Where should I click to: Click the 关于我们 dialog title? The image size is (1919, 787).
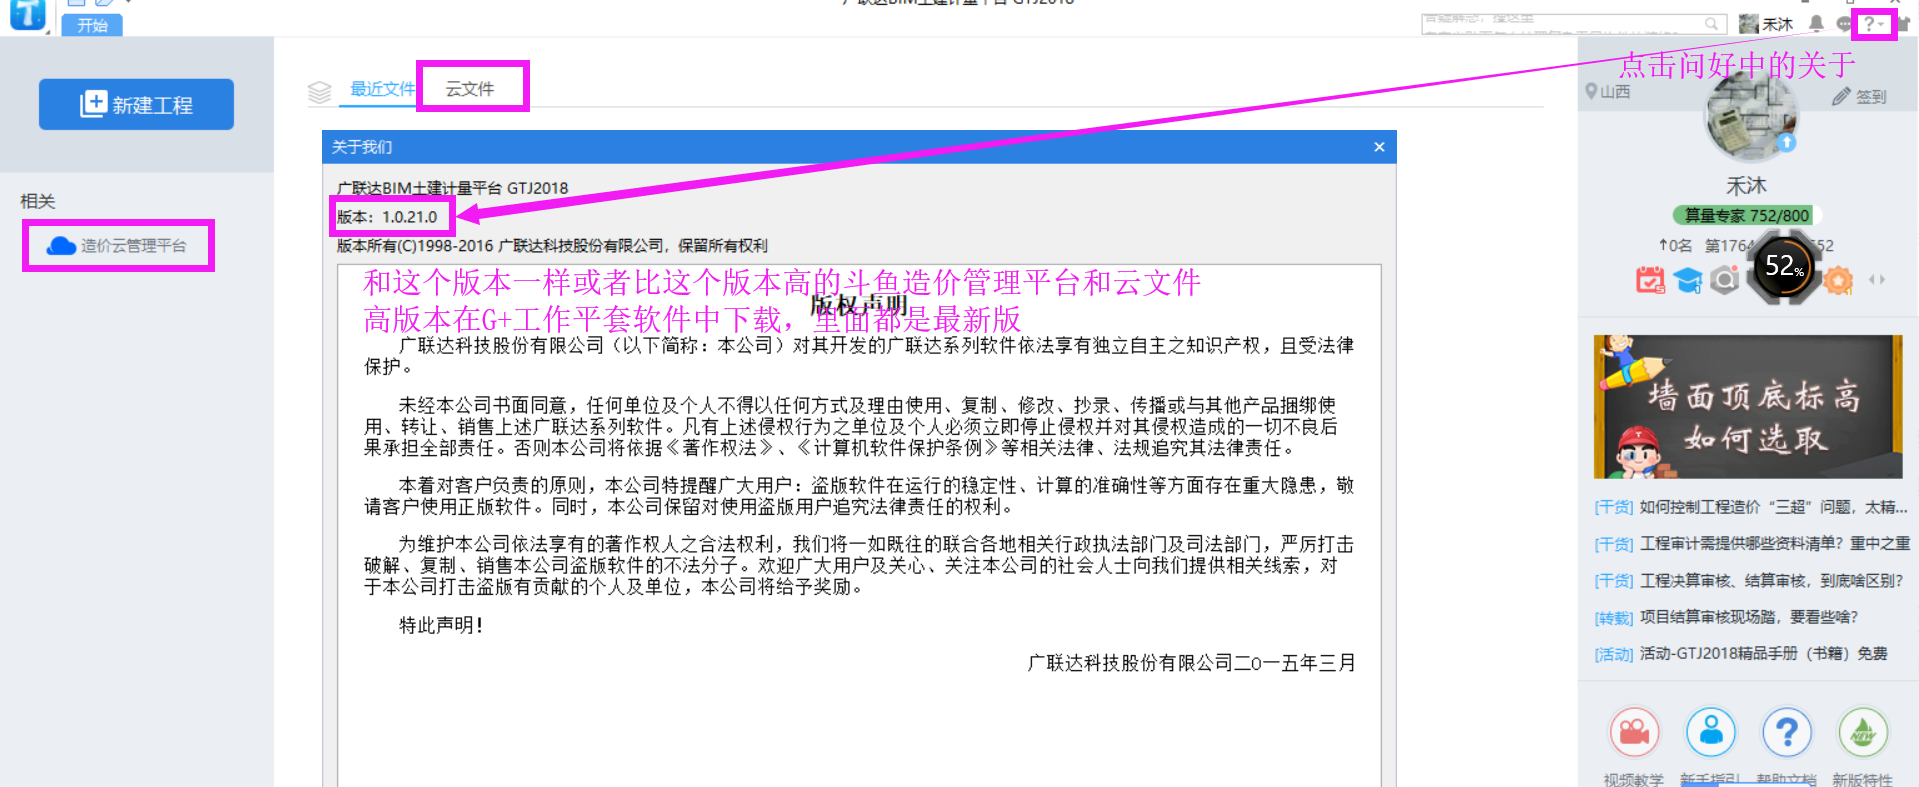[x=362, y=147]
